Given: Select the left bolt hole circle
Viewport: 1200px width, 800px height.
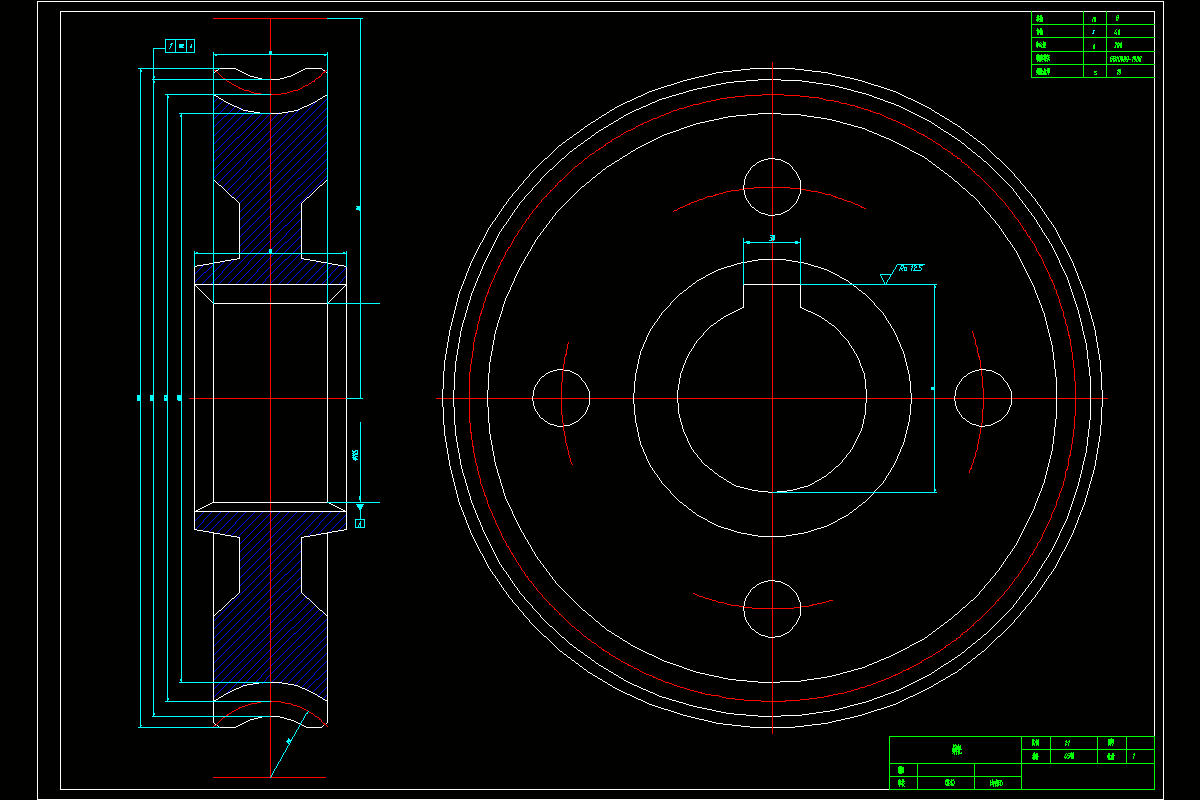Looking at the screenshot, I should click(561, 397).
